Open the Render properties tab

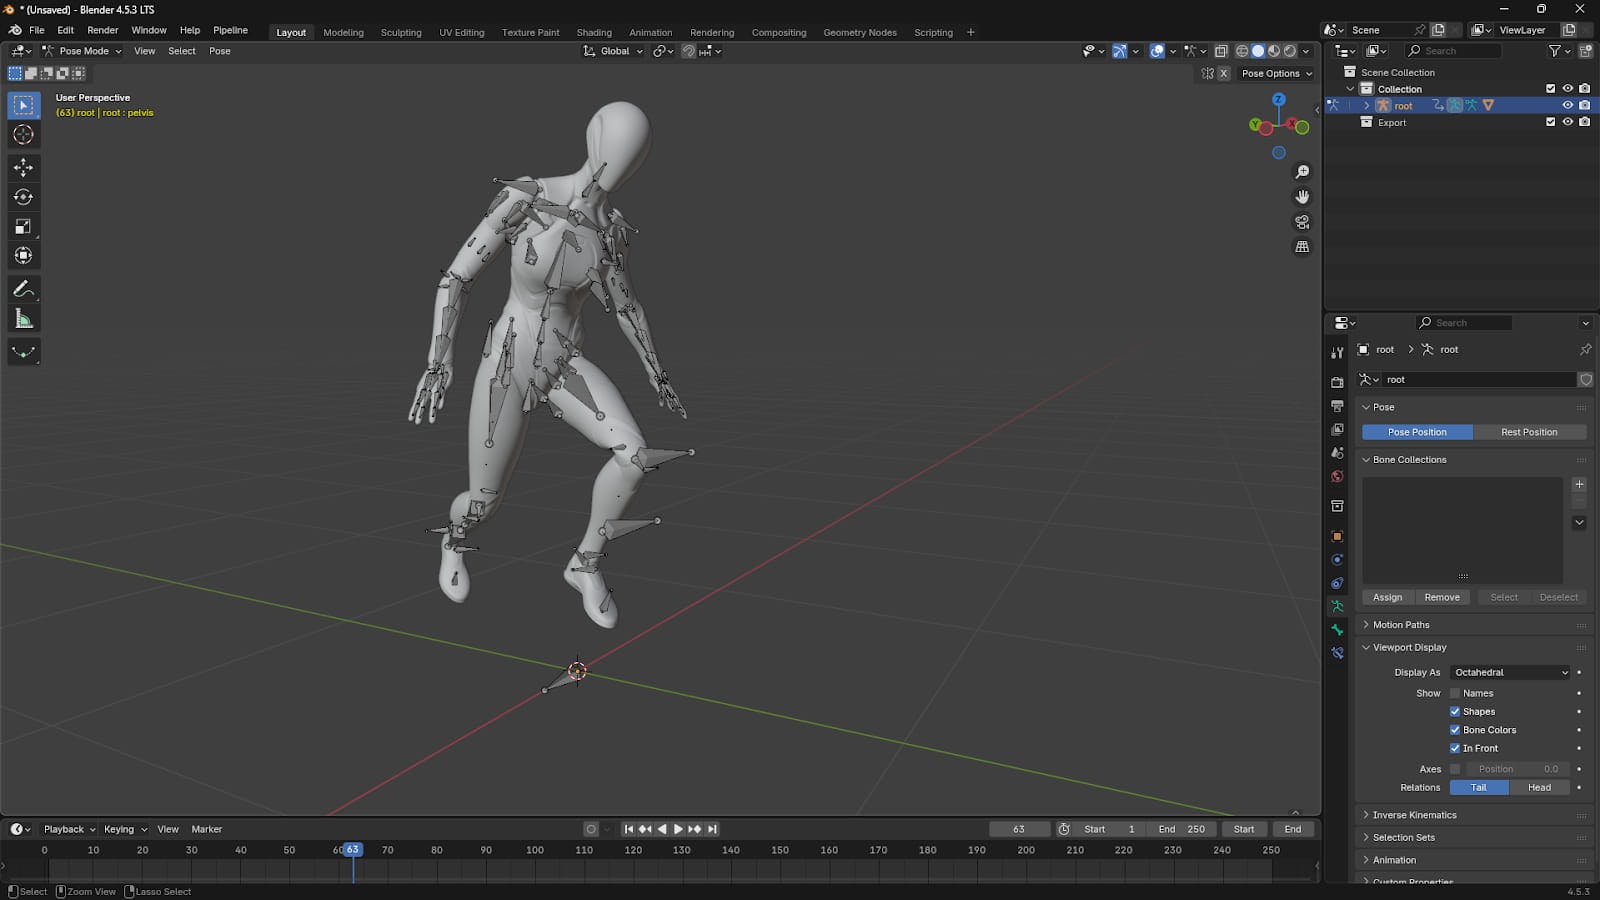pyautogui.click(x=1337, y=381)
